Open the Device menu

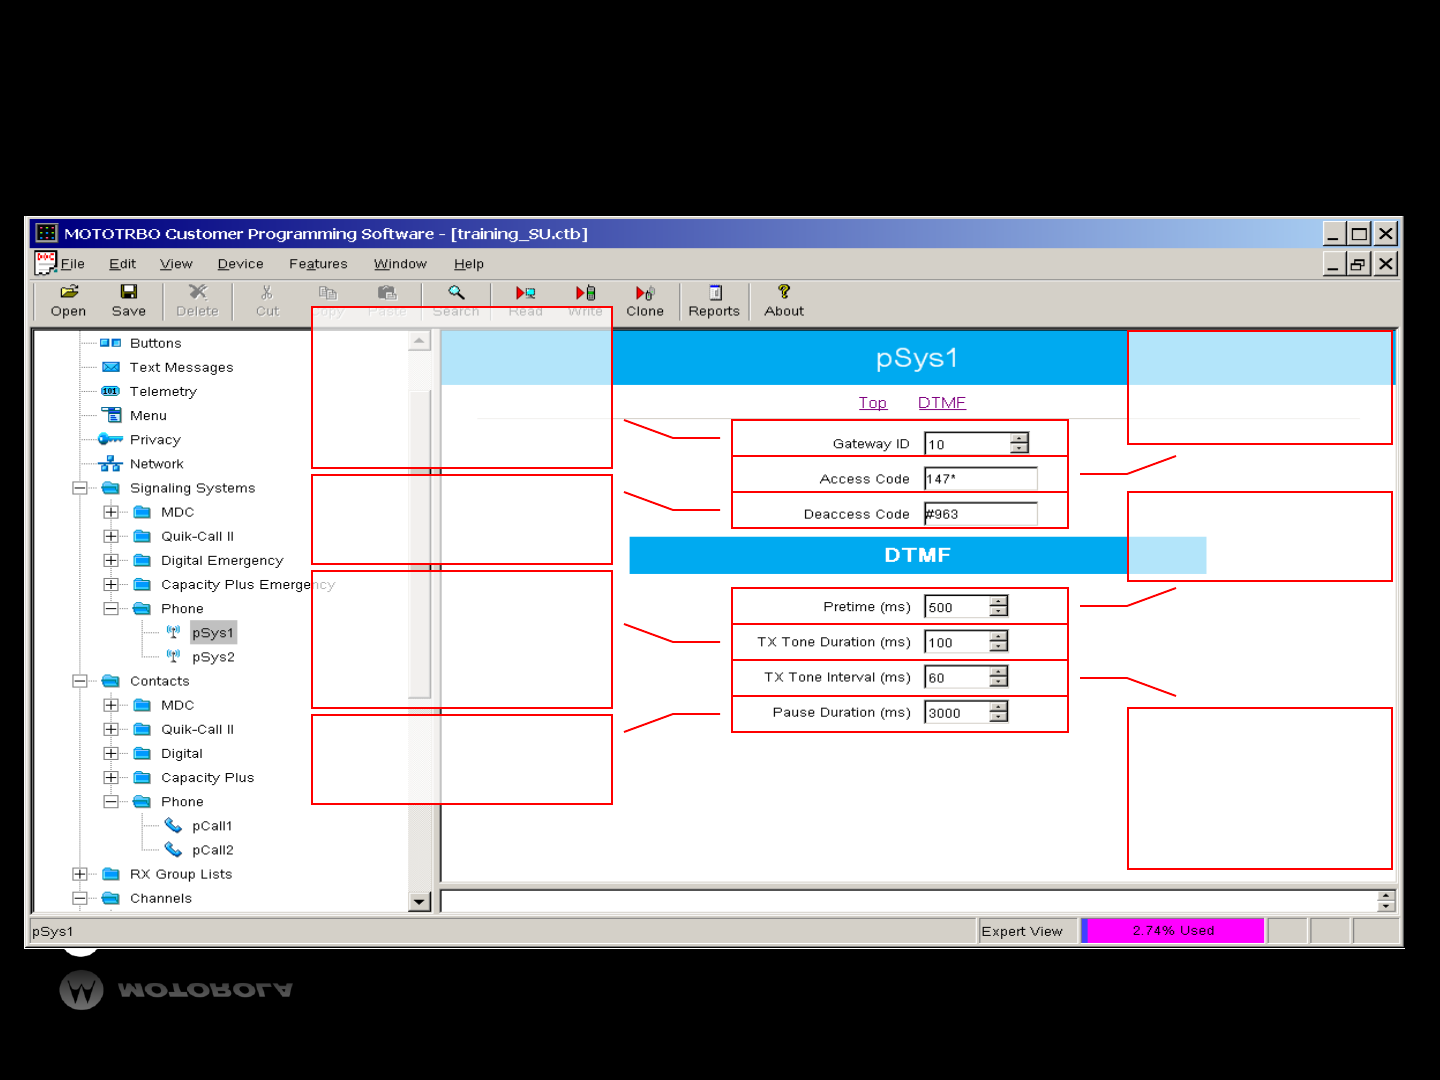(240, 264)
